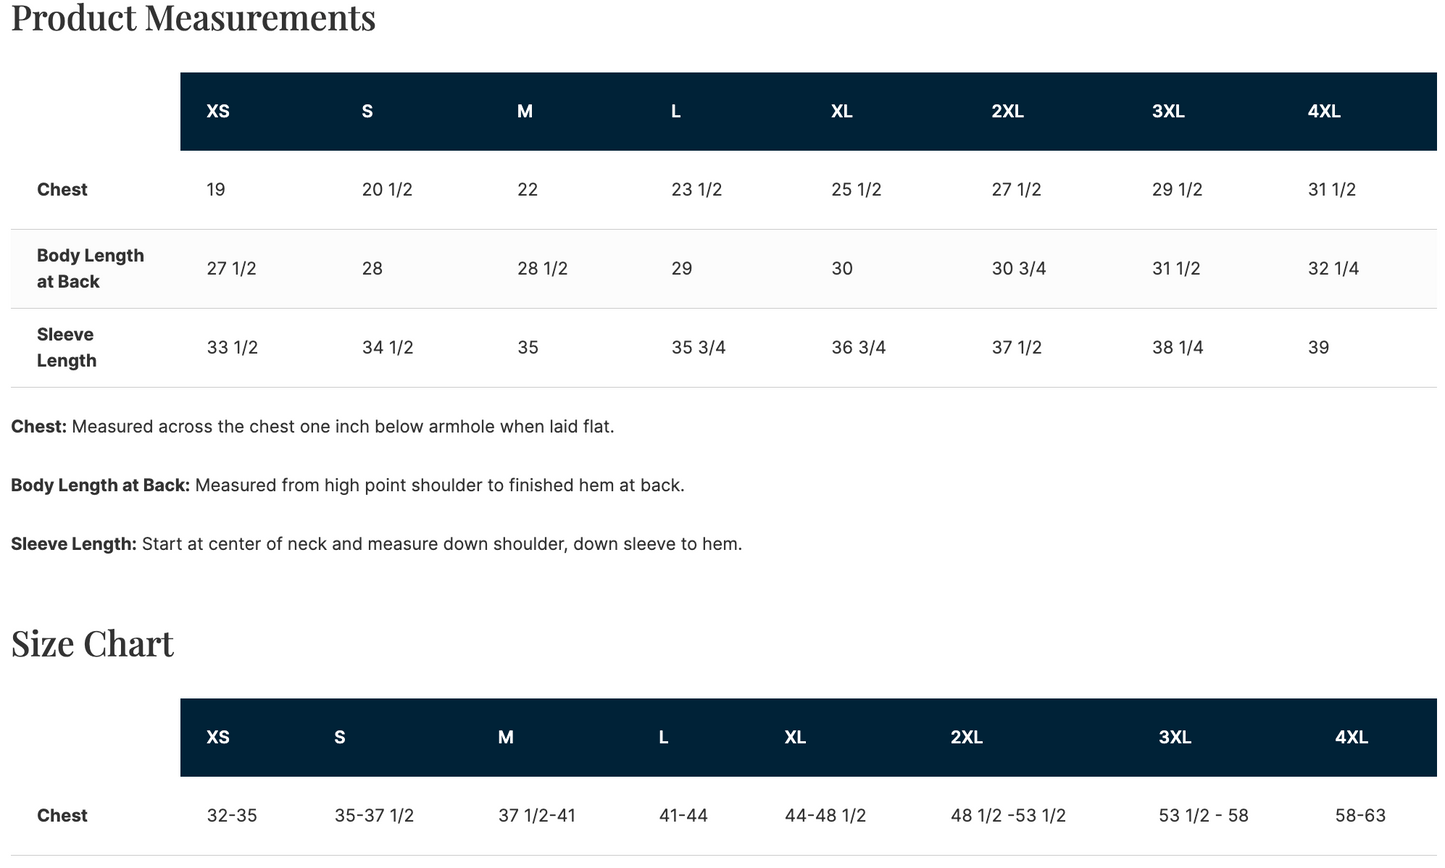1445x868 pixels.
Task: Select the Chest row label in Product Measurements
Action: pos(62,189)
